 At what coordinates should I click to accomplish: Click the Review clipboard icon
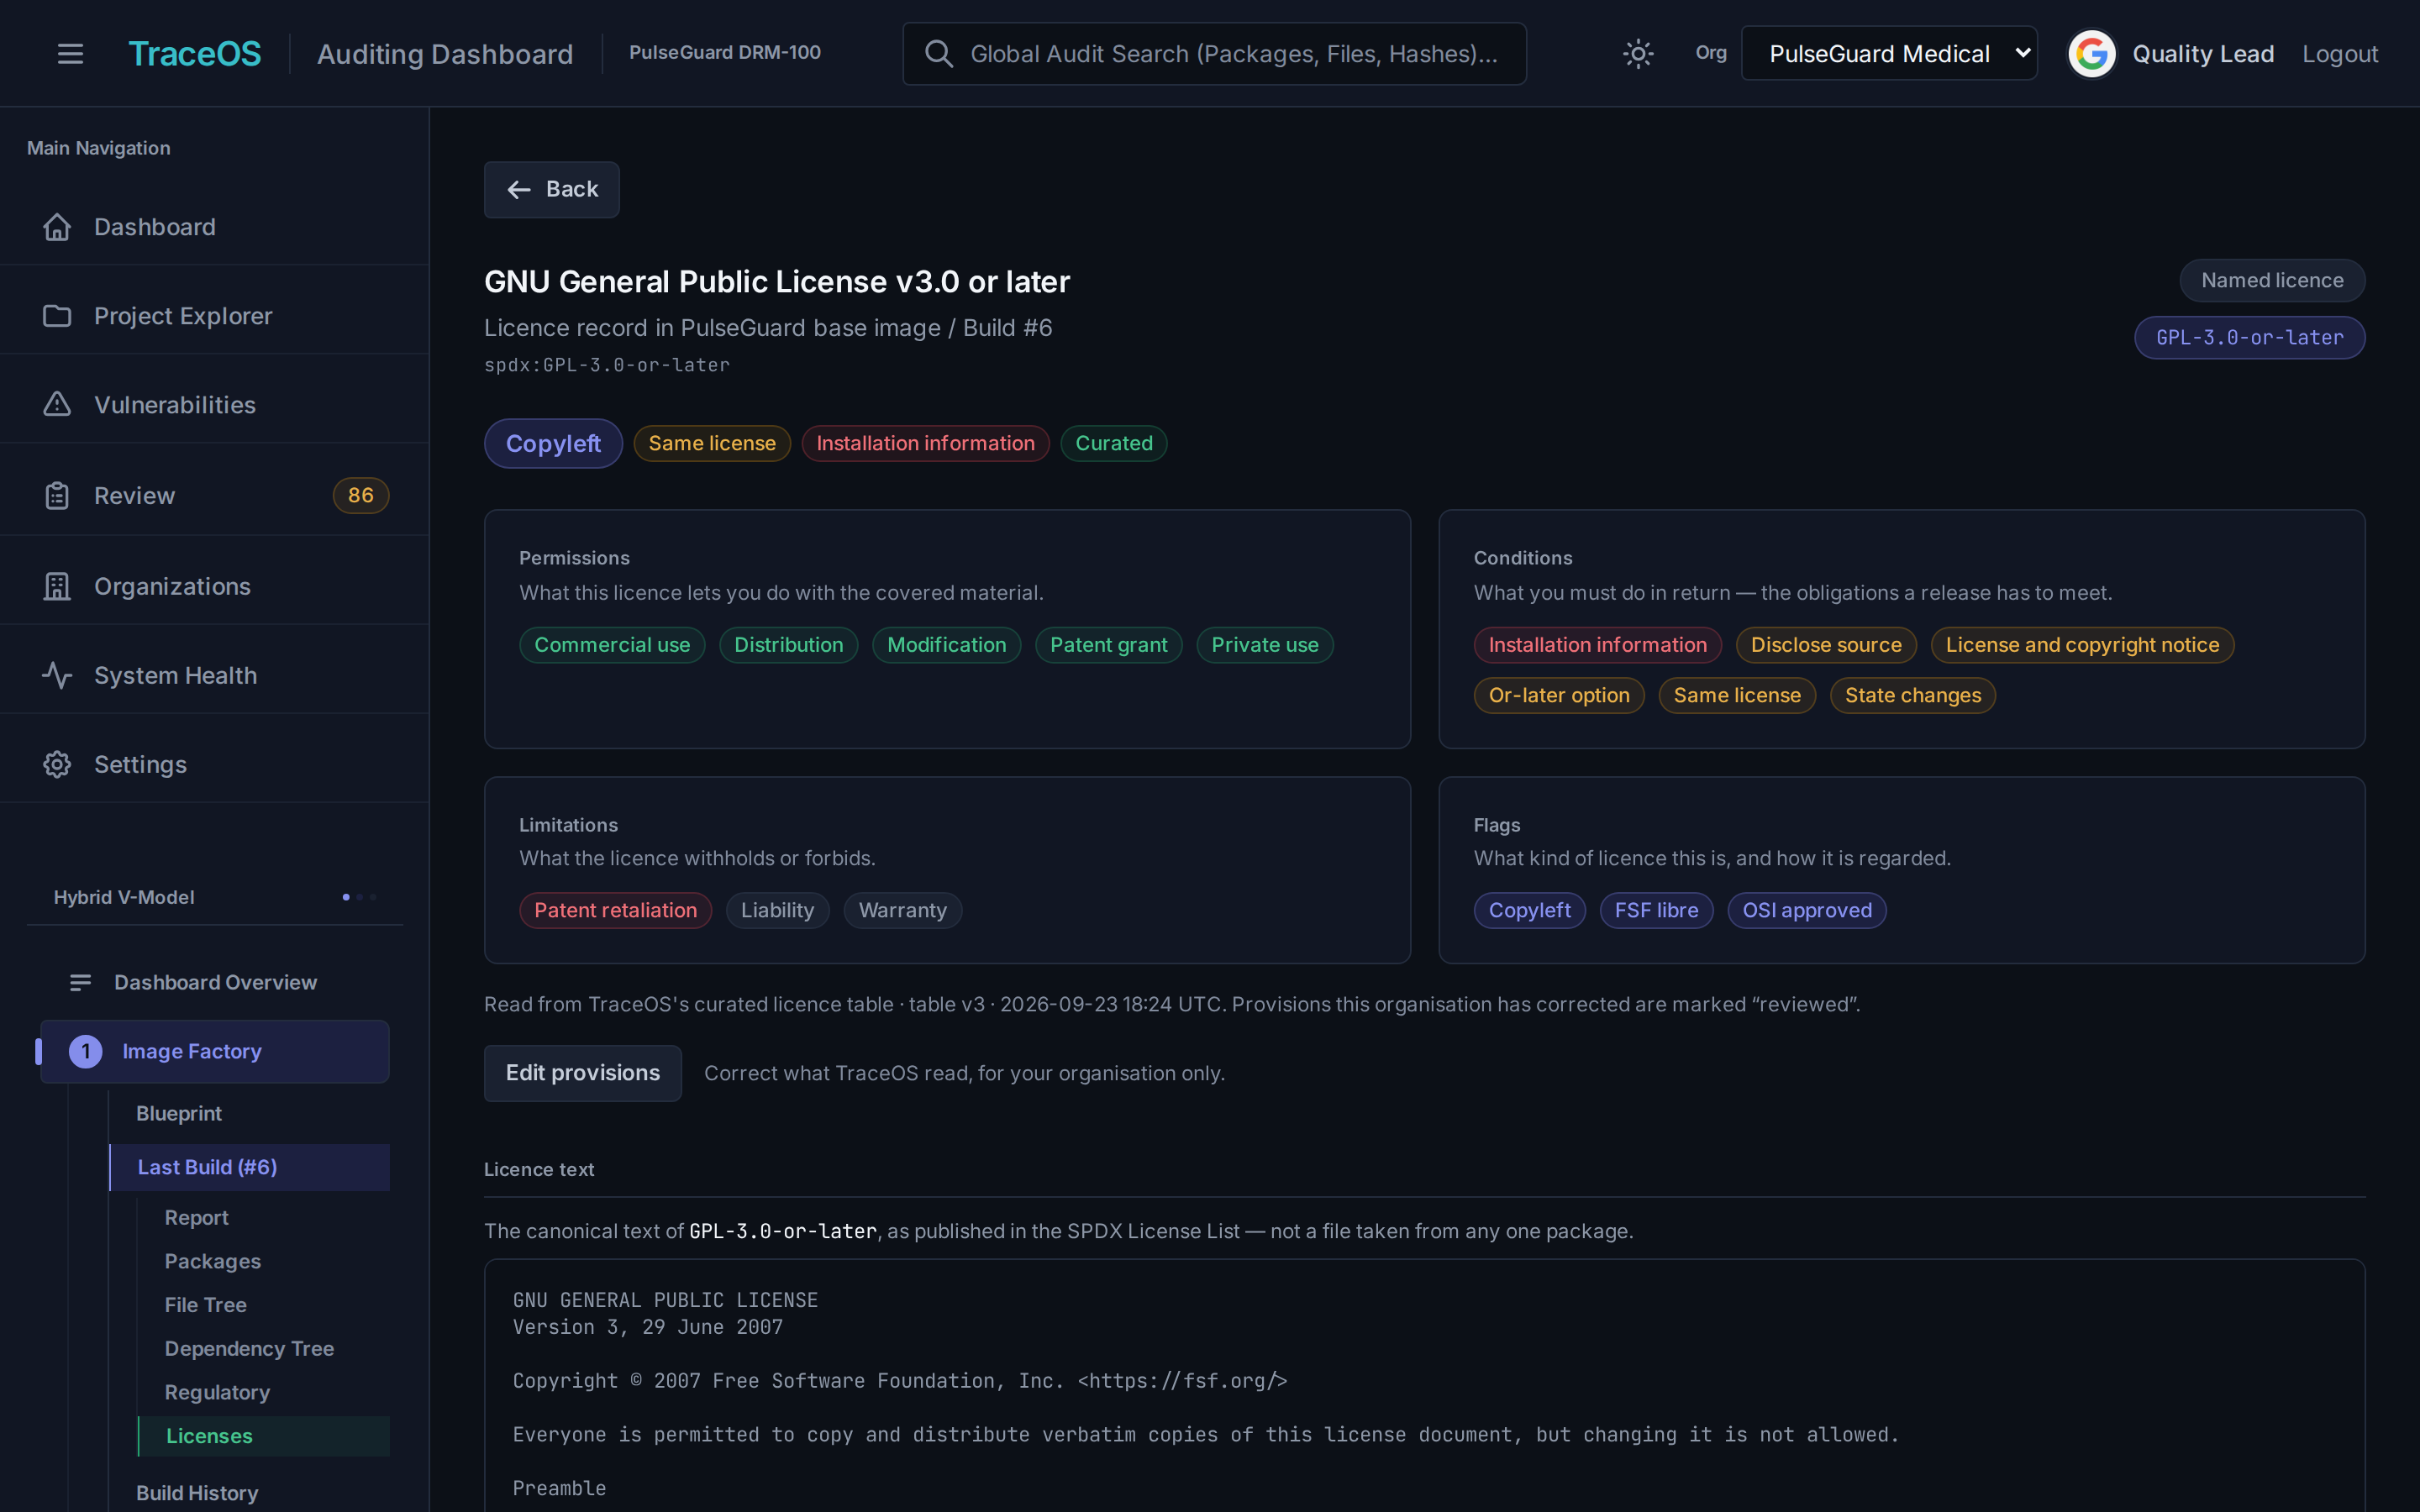(57, 495)
